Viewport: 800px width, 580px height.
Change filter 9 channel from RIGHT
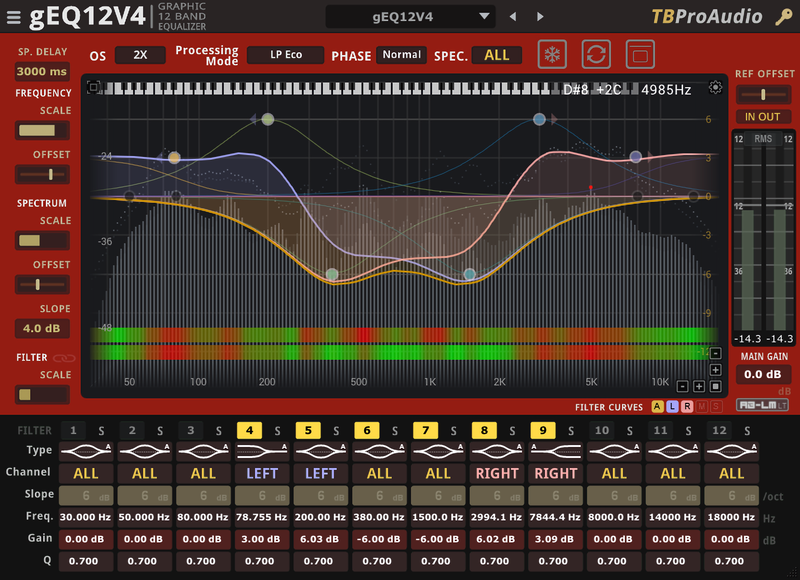(x=556, y=474)
